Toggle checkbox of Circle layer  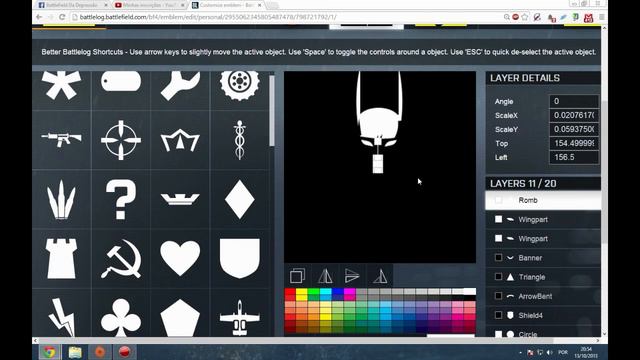pyautogui.click(x=498, y=334)
